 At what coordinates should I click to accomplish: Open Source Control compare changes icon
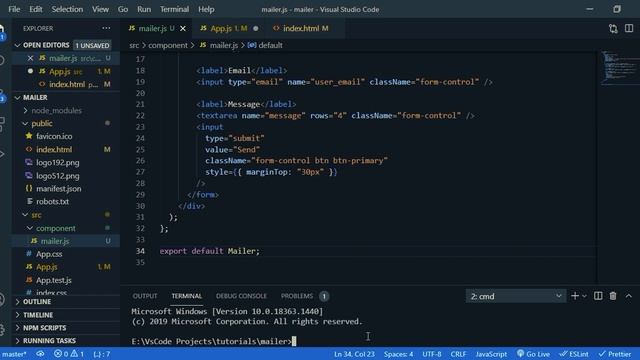pos(613,29)
